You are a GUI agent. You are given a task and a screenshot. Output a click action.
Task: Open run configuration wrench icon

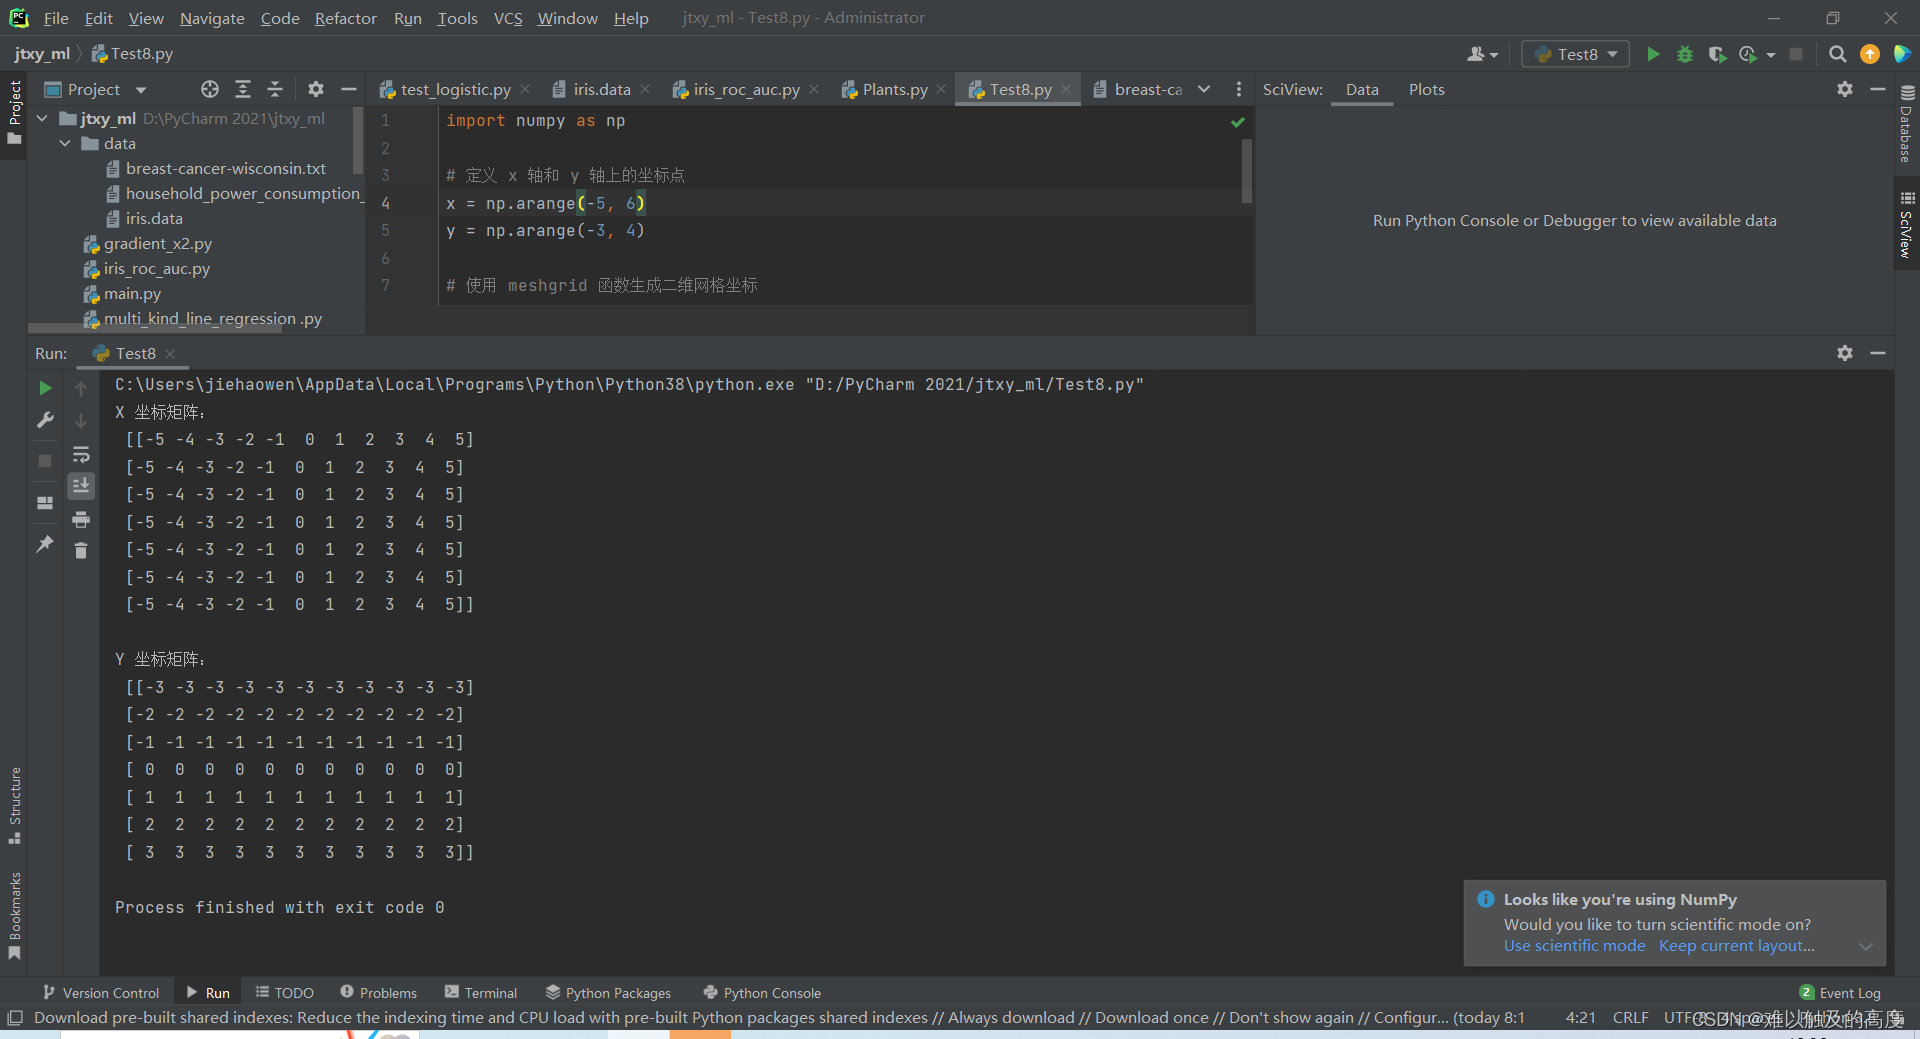[x=45, y=420]
